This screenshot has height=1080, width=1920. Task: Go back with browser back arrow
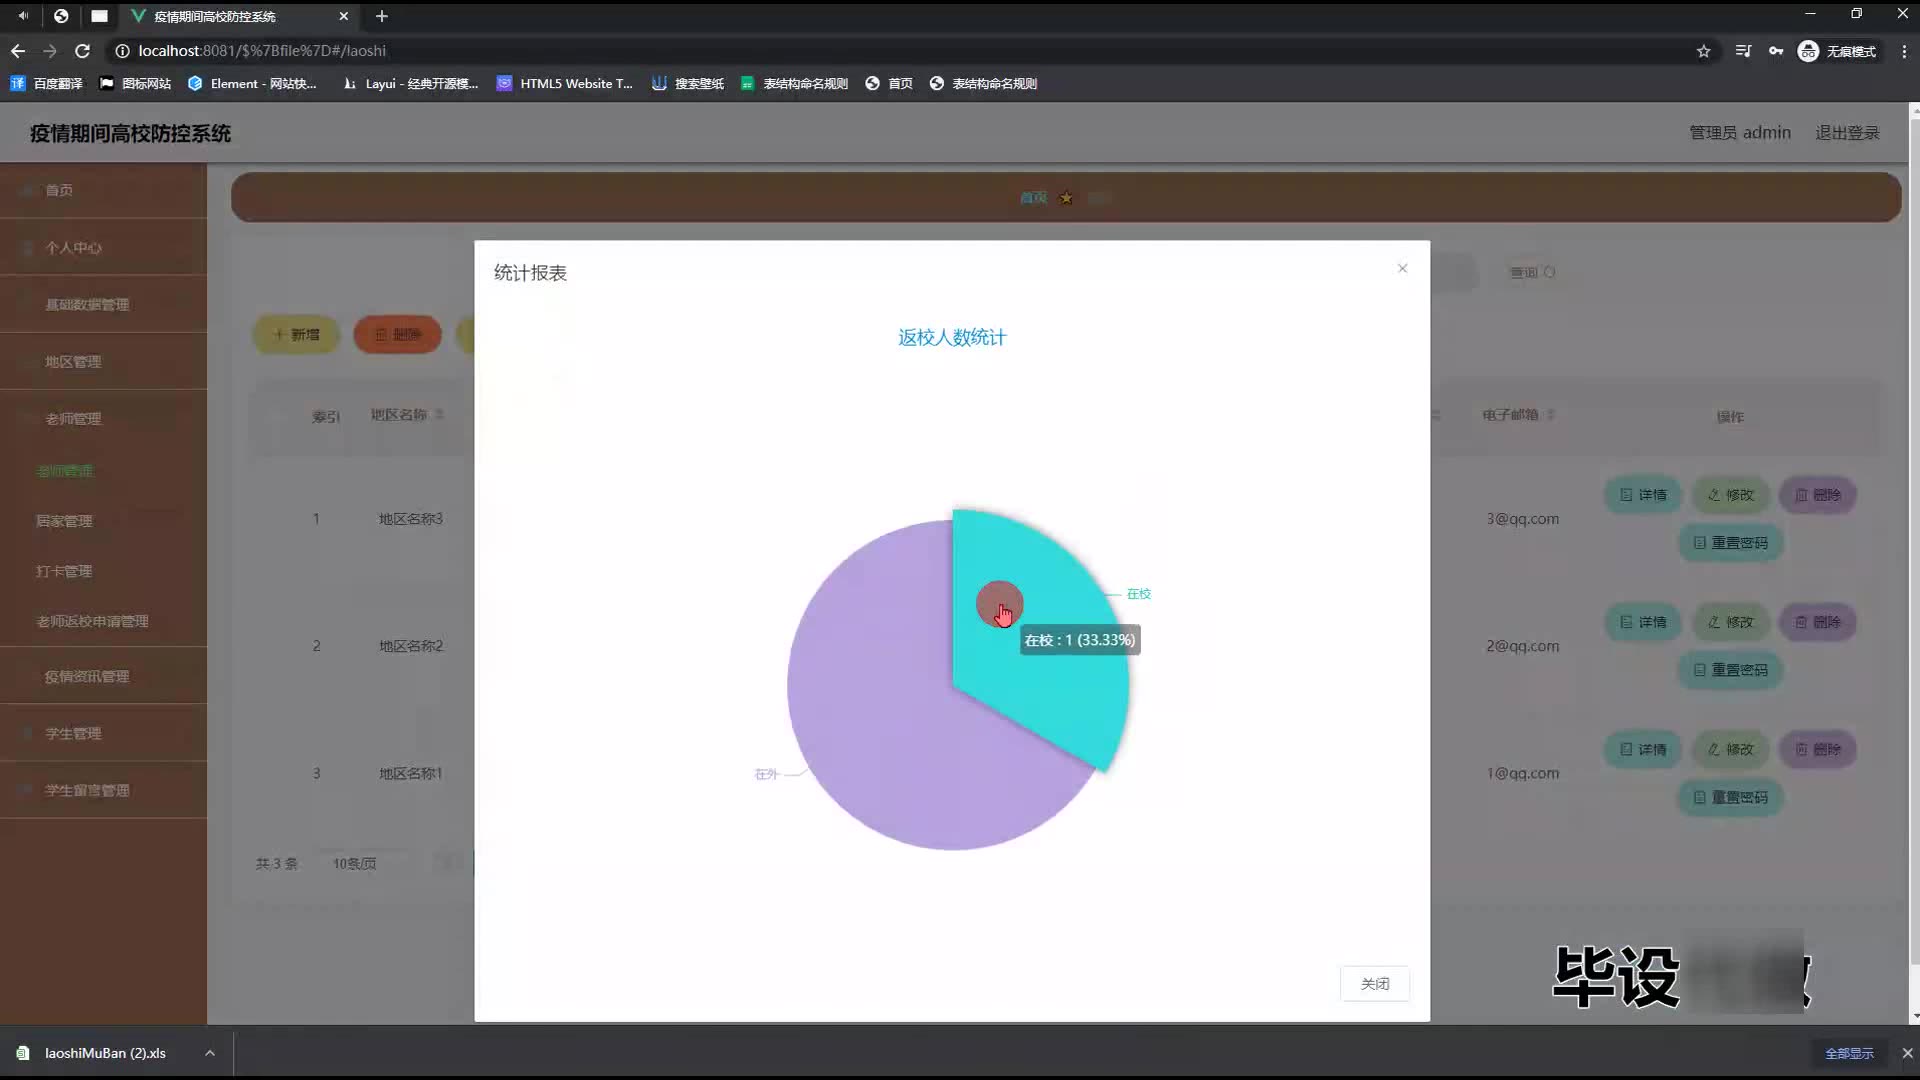tap(18, 51)
